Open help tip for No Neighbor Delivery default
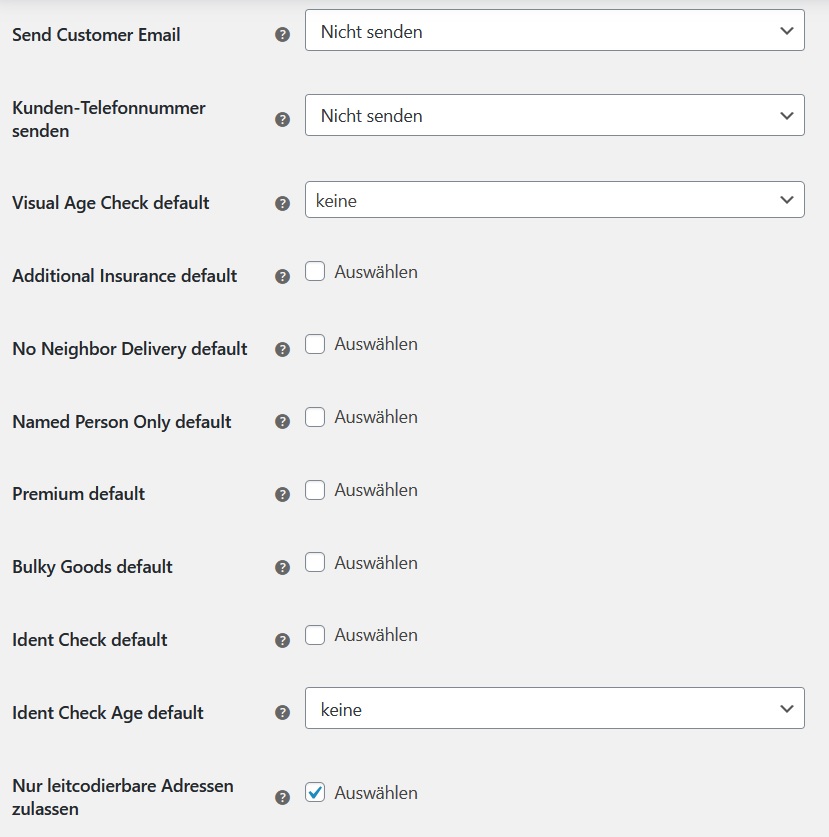The image size is (829, 837). point(282,350)
